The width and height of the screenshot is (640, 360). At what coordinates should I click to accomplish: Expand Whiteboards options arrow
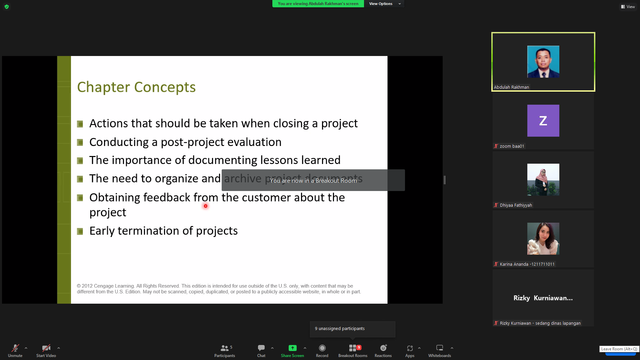click(x=452, y=348)
